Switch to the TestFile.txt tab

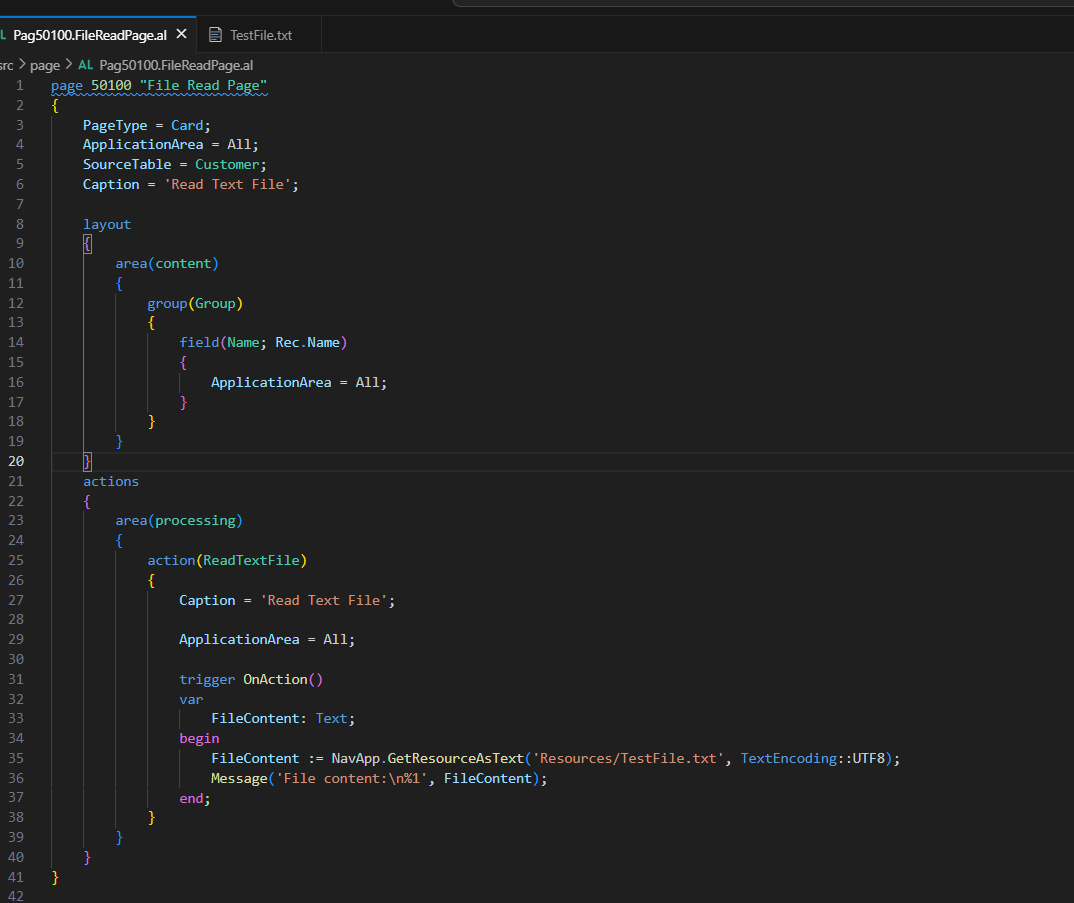(x=260, y=35)
